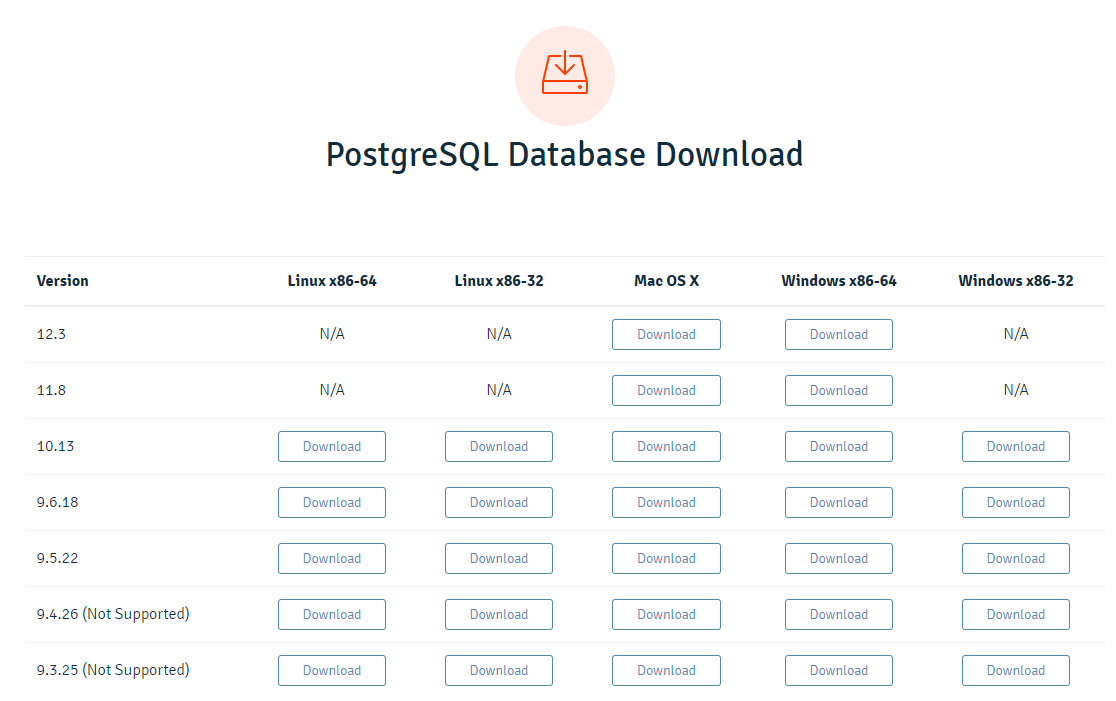This screenshot has height=701, width=1116.
Task: Download version 9.3.25 for Mac OS X
Action: point(666,670)
